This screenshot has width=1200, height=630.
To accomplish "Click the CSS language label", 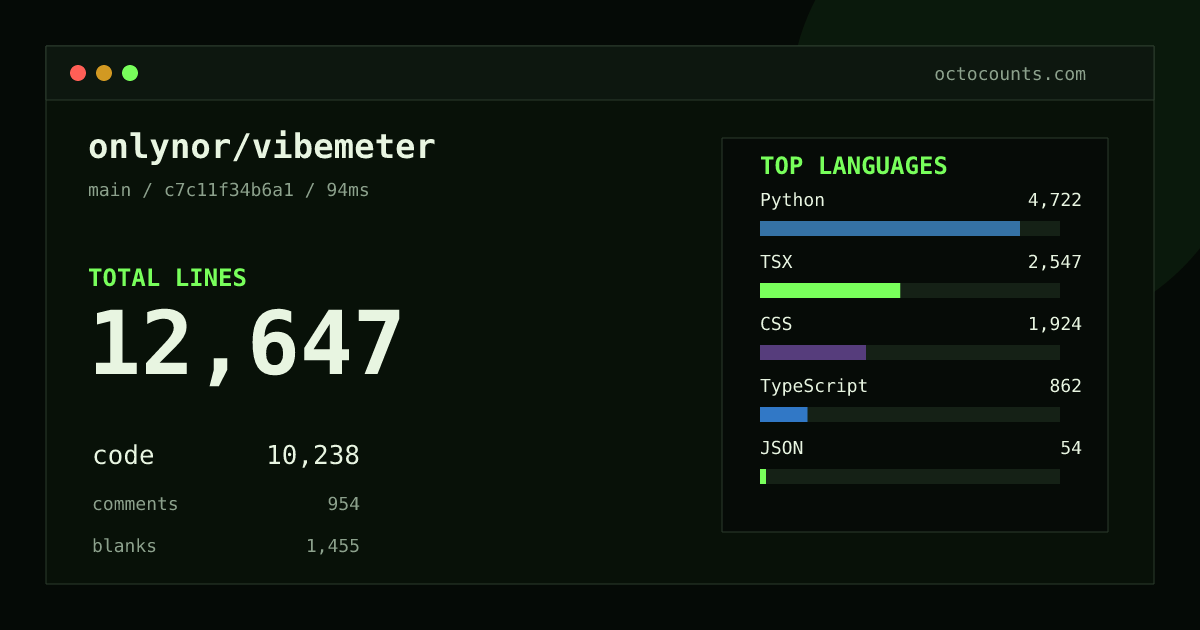I will (776, 324).
